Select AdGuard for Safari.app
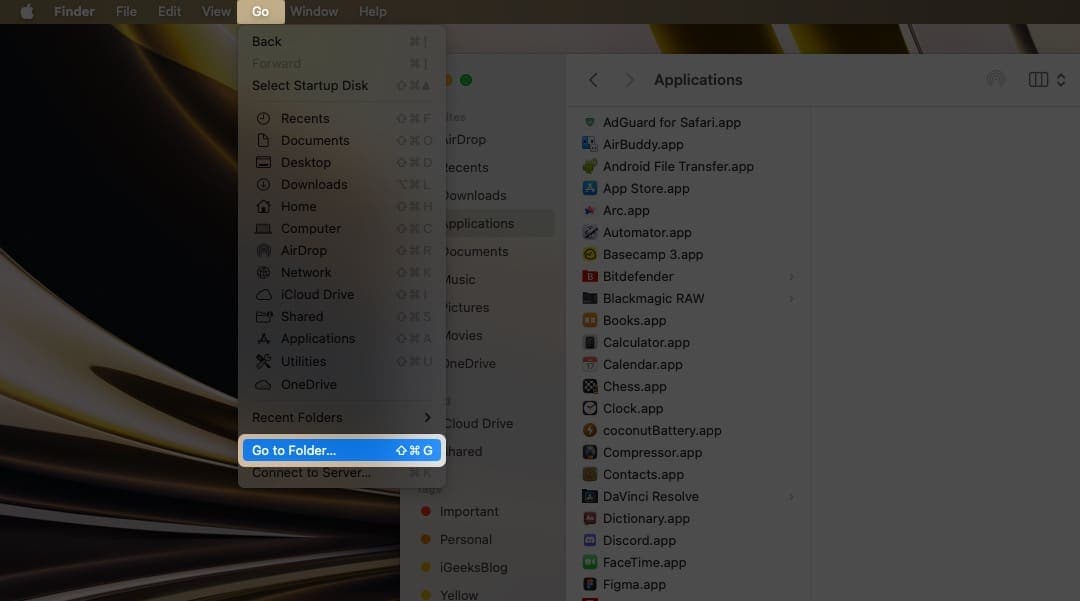1080x601 pixels. pyautogui.click(x=672, y=123)
